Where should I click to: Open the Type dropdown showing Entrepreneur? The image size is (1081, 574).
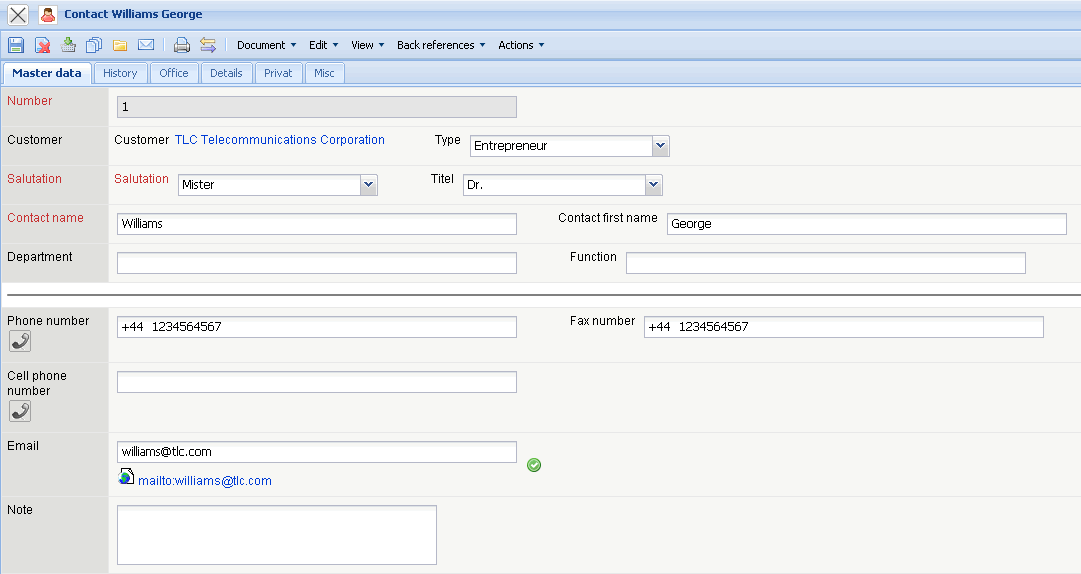point(660,146)
